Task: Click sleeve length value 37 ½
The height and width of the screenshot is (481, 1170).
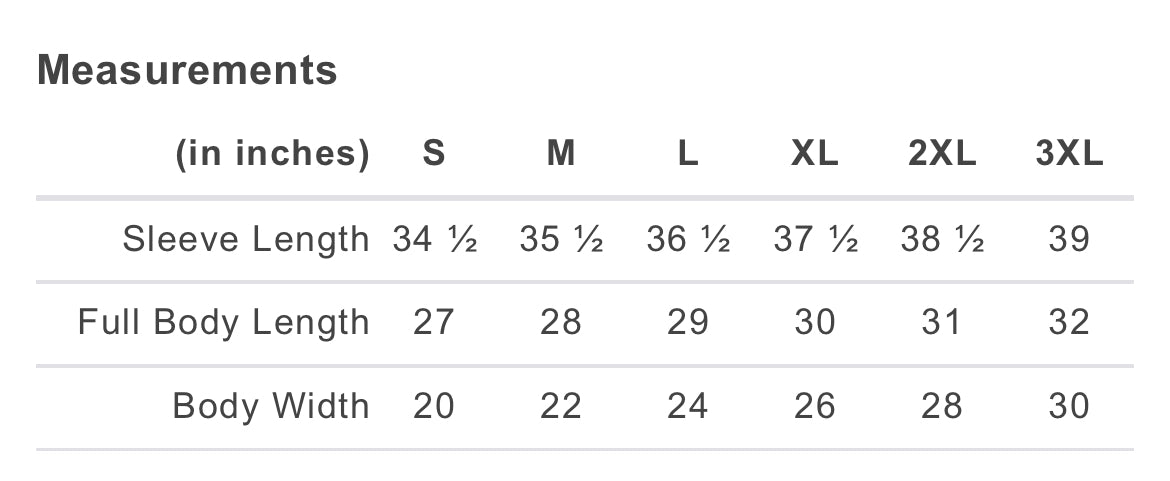Action: (816, 239)
